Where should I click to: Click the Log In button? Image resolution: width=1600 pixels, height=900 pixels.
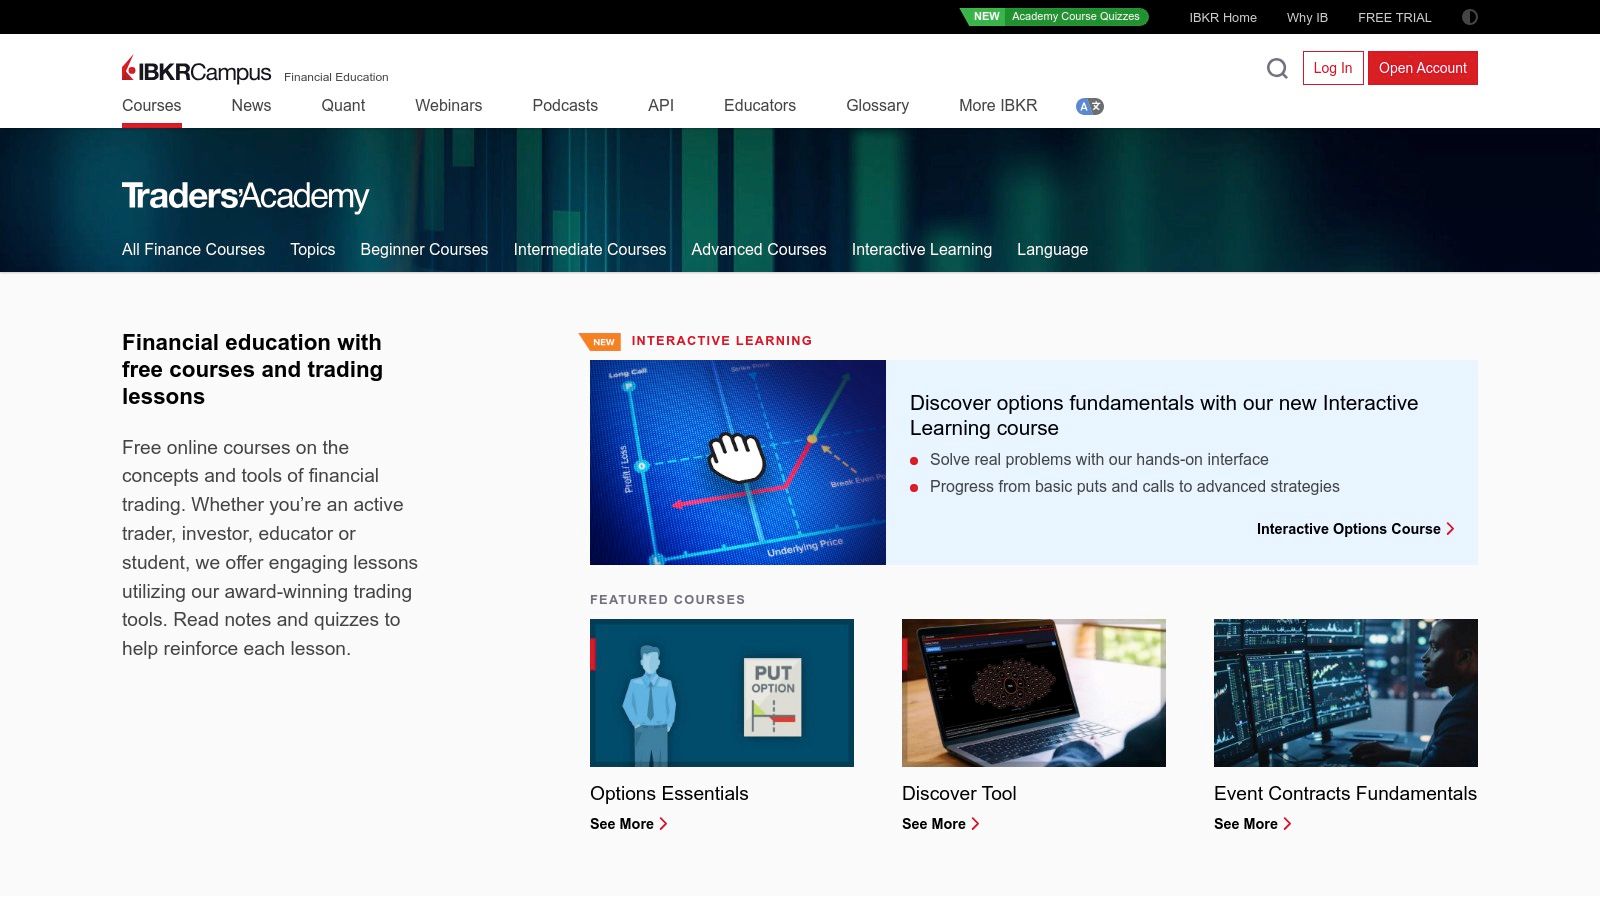(1332, 68)
